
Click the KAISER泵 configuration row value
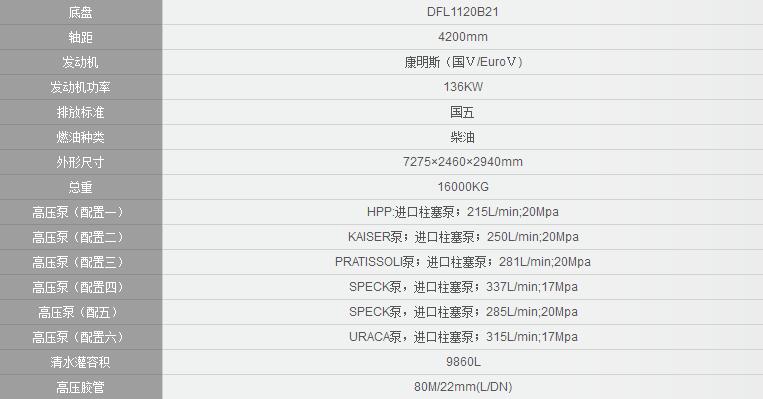click(463, 237)
